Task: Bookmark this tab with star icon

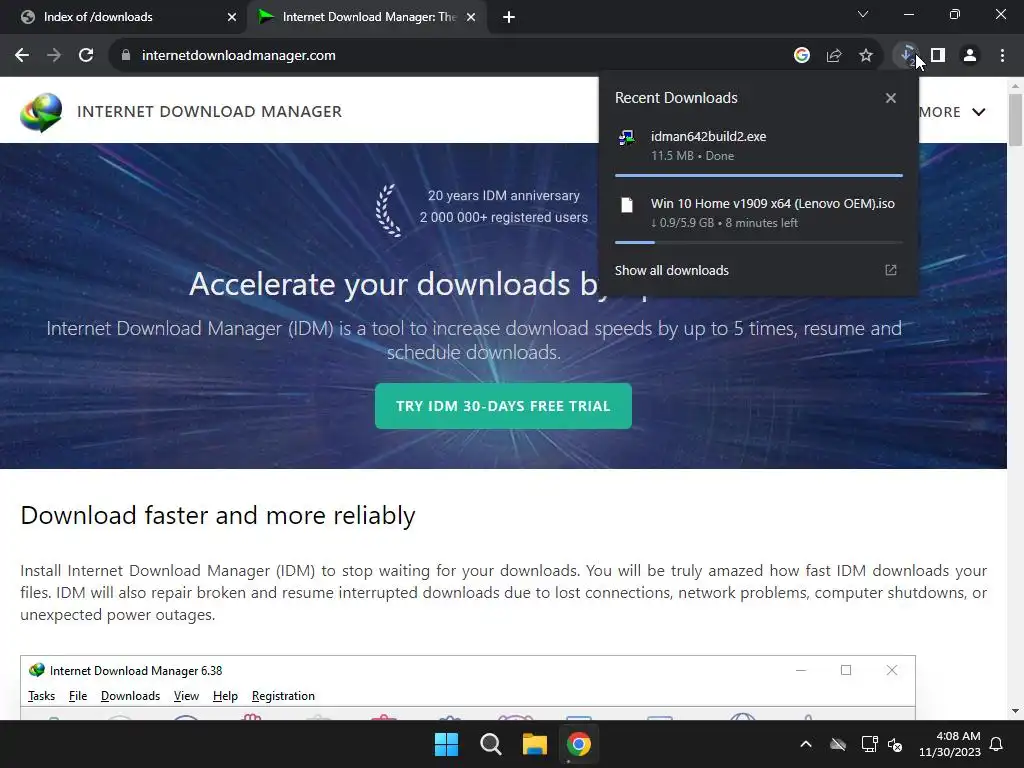Action: tap(866, 56)
